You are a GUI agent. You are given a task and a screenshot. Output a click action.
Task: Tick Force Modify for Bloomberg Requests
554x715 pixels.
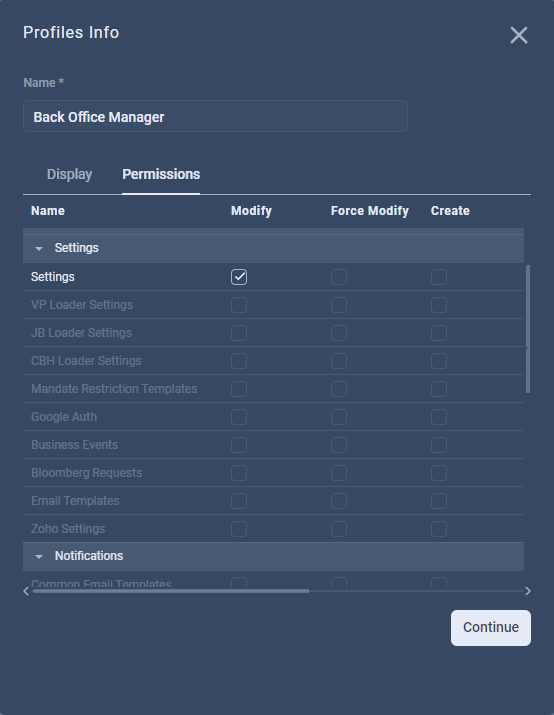[x=339, y=473]
